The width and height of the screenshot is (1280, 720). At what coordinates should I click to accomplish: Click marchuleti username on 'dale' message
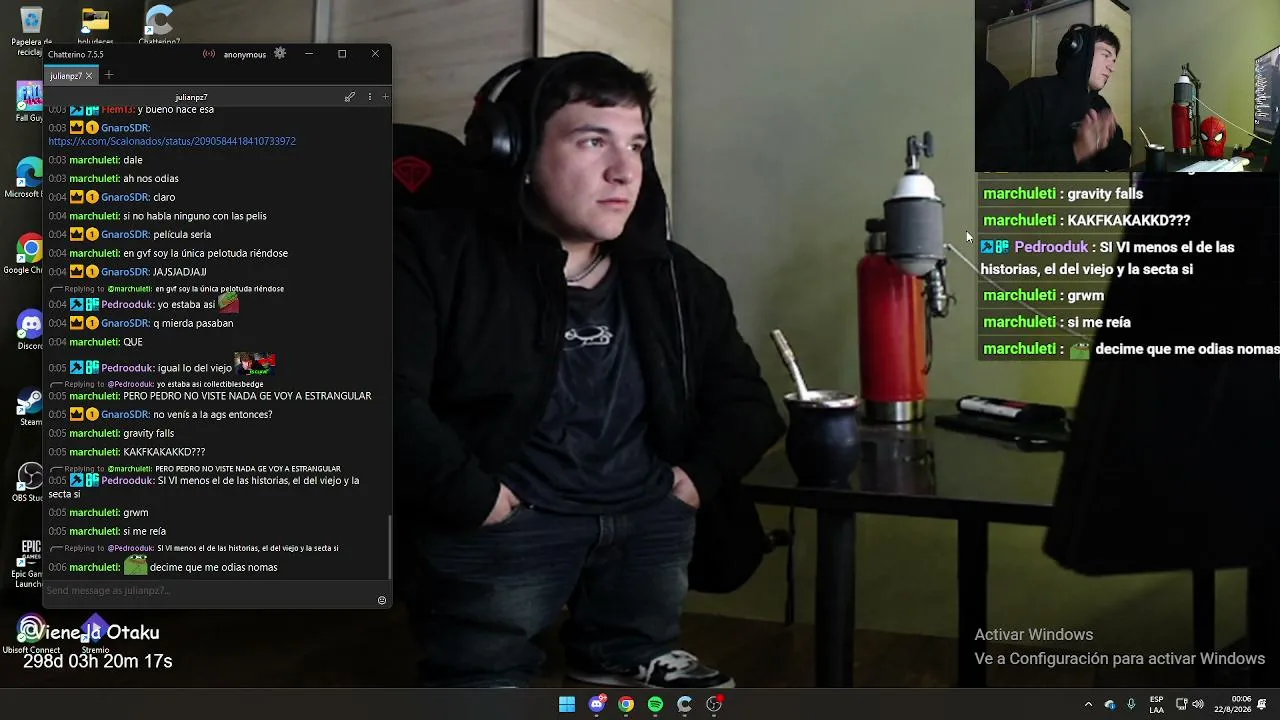coord(94,160)
